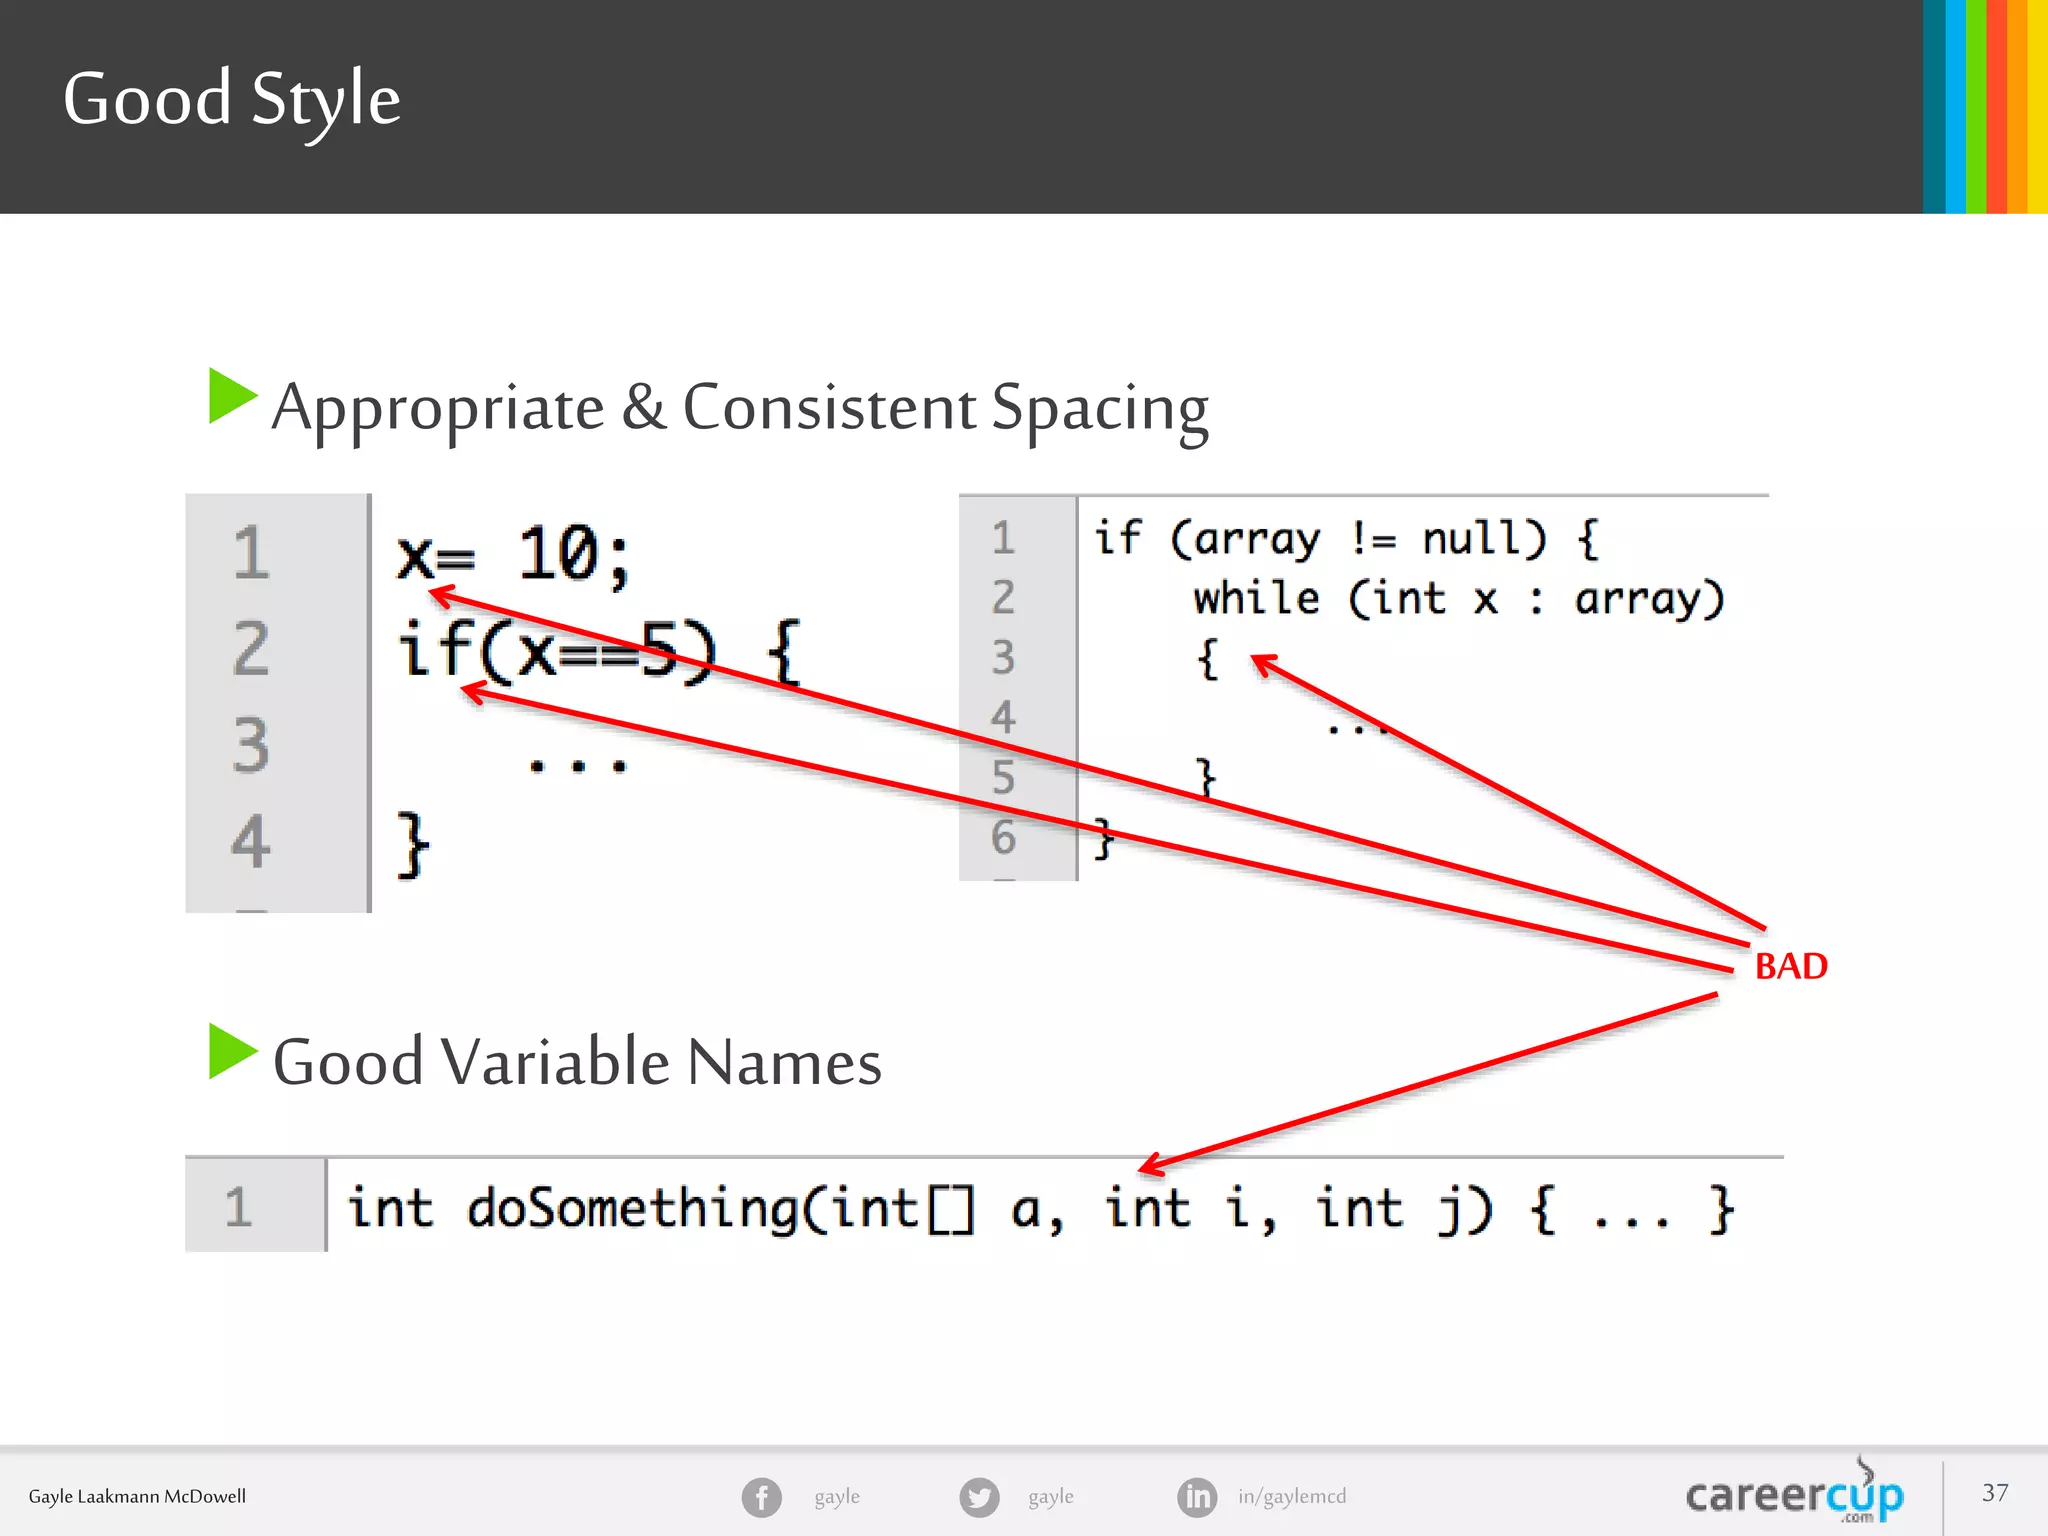Click the LinkedIn icon in the footer
Screen dimensions: 2048x1536
pos(1197,1497)
